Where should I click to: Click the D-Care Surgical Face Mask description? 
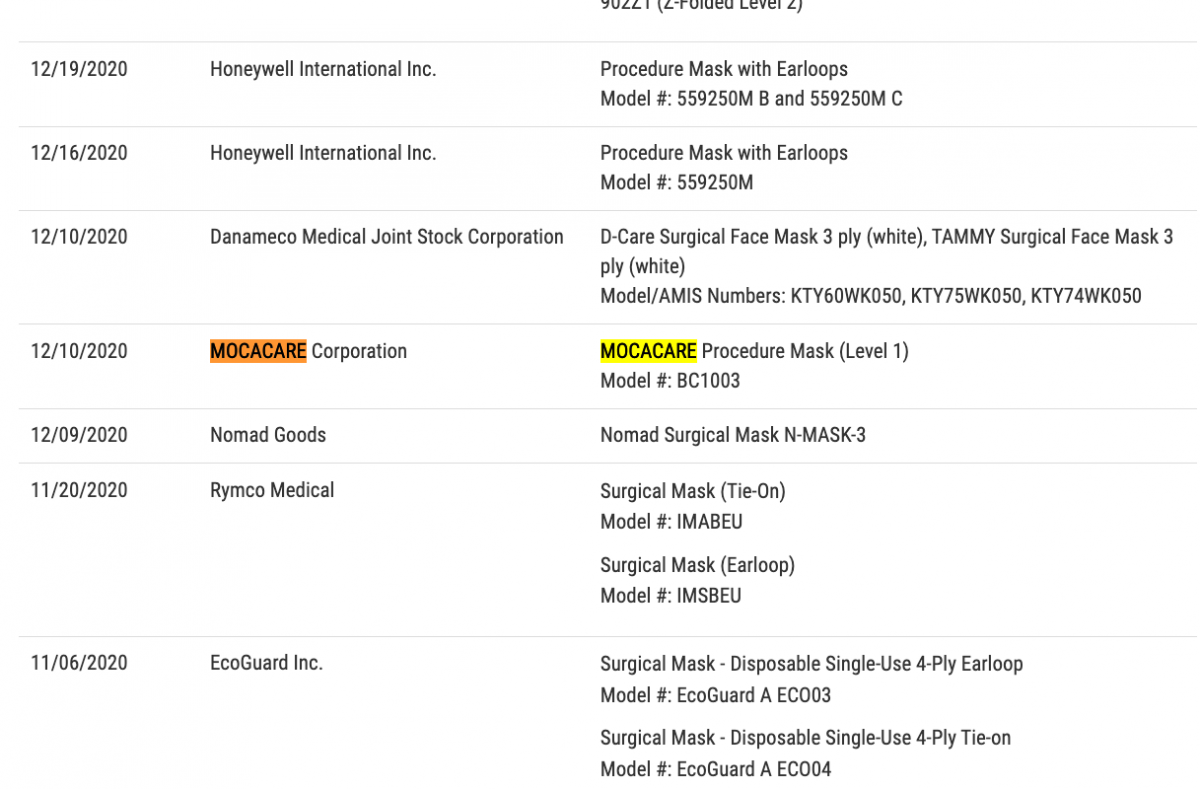887,252
